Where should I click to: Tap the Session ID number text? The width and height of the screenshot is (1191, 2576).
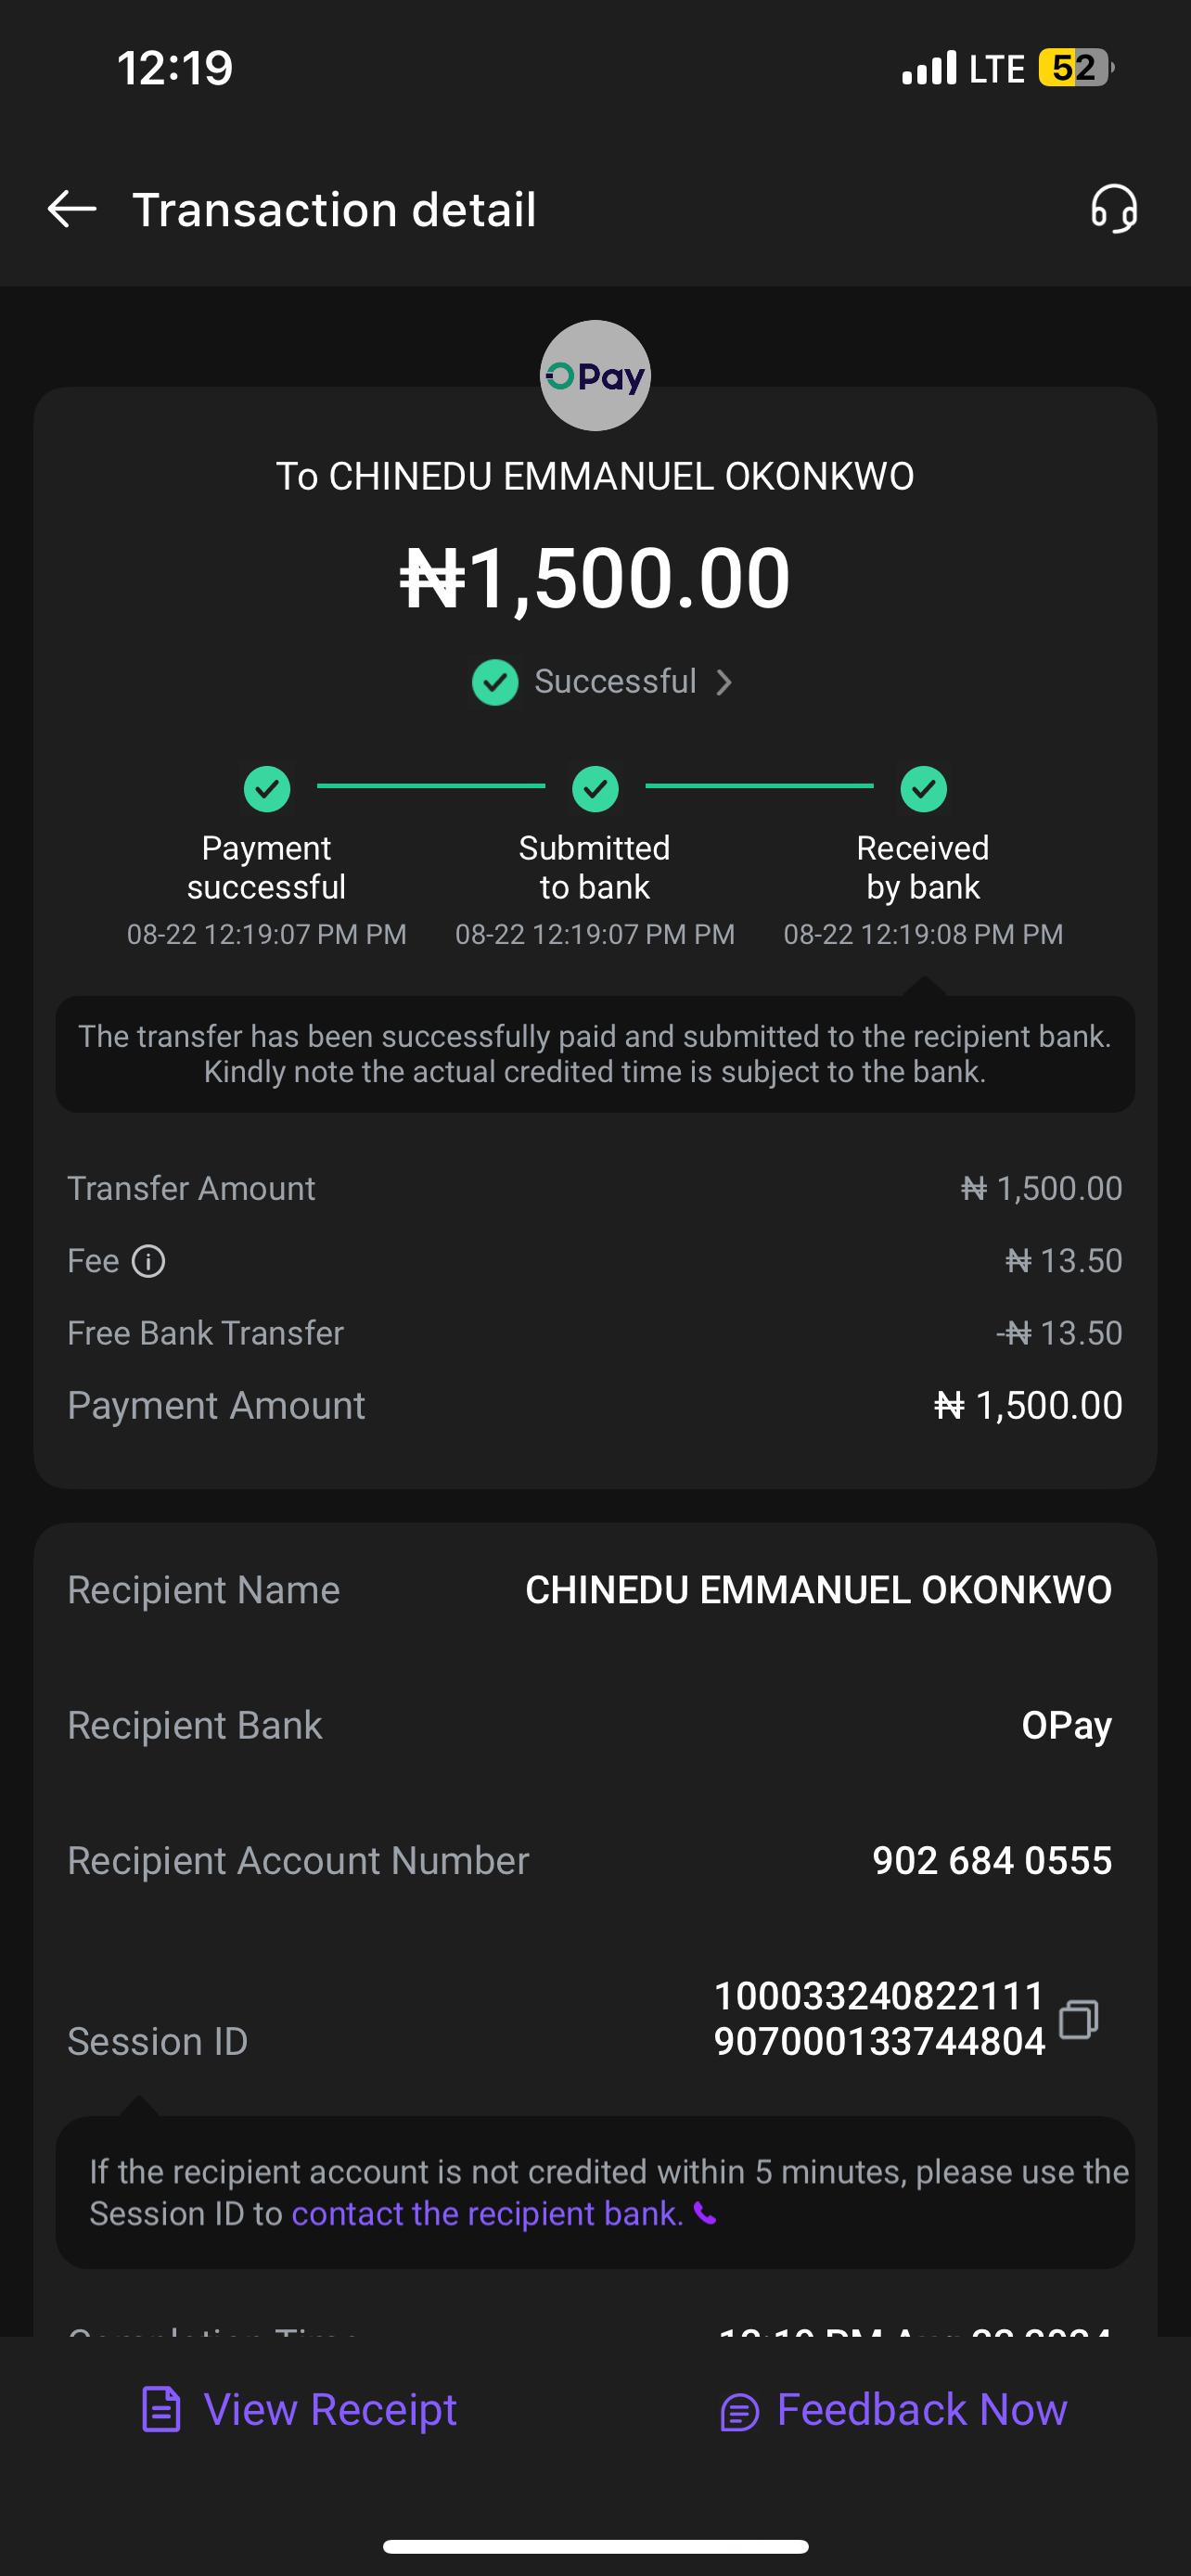coord(879,2018)
